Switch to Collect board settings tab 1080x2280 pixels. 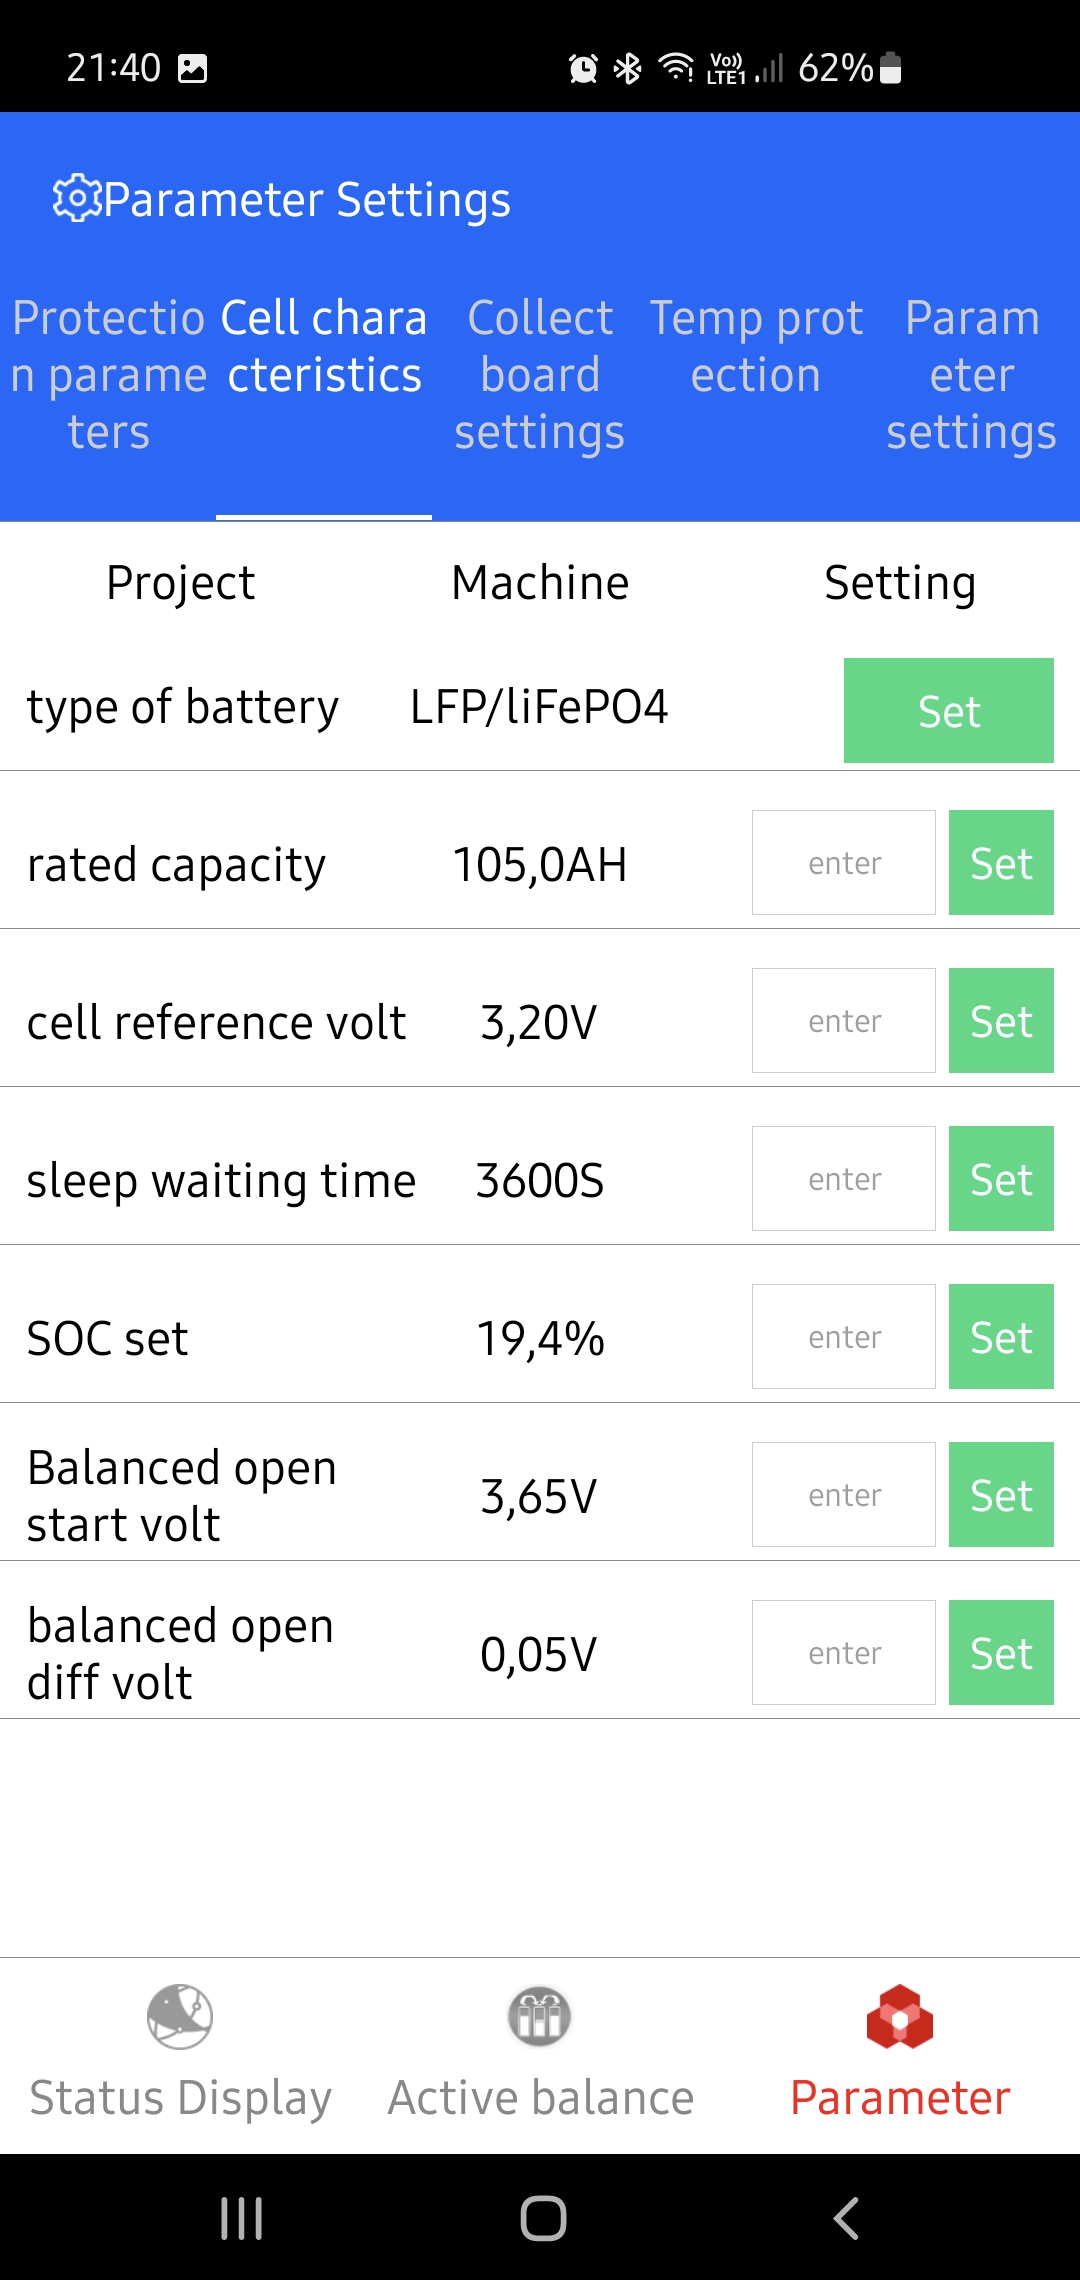(540, 375)
